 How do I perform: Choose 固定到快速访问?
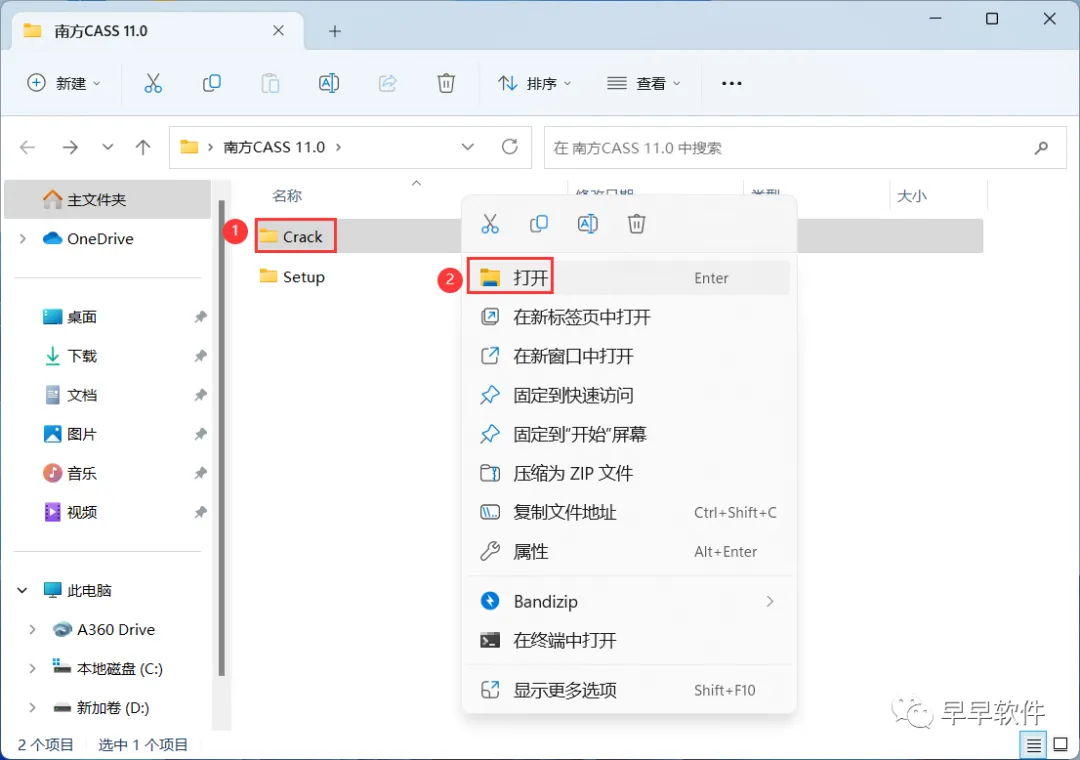(x=628, y=396)
